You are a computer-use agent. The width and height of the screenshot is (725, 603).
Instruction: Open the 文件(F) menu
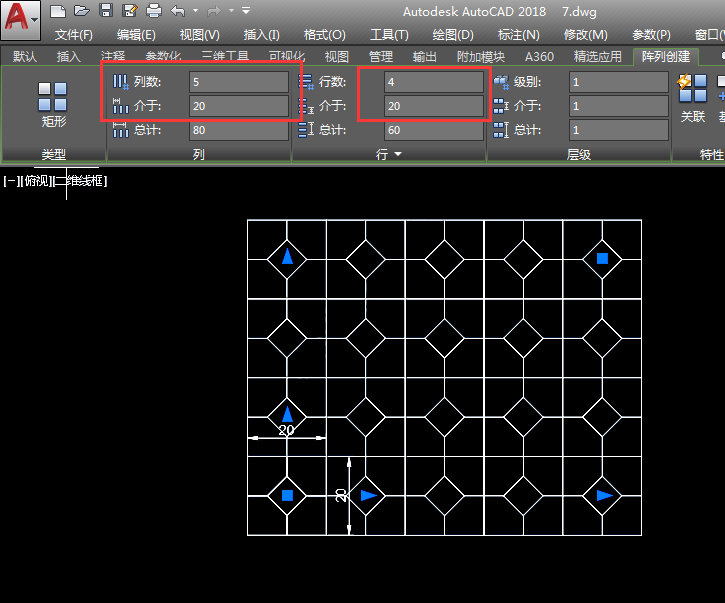click(x=74, y=34)
